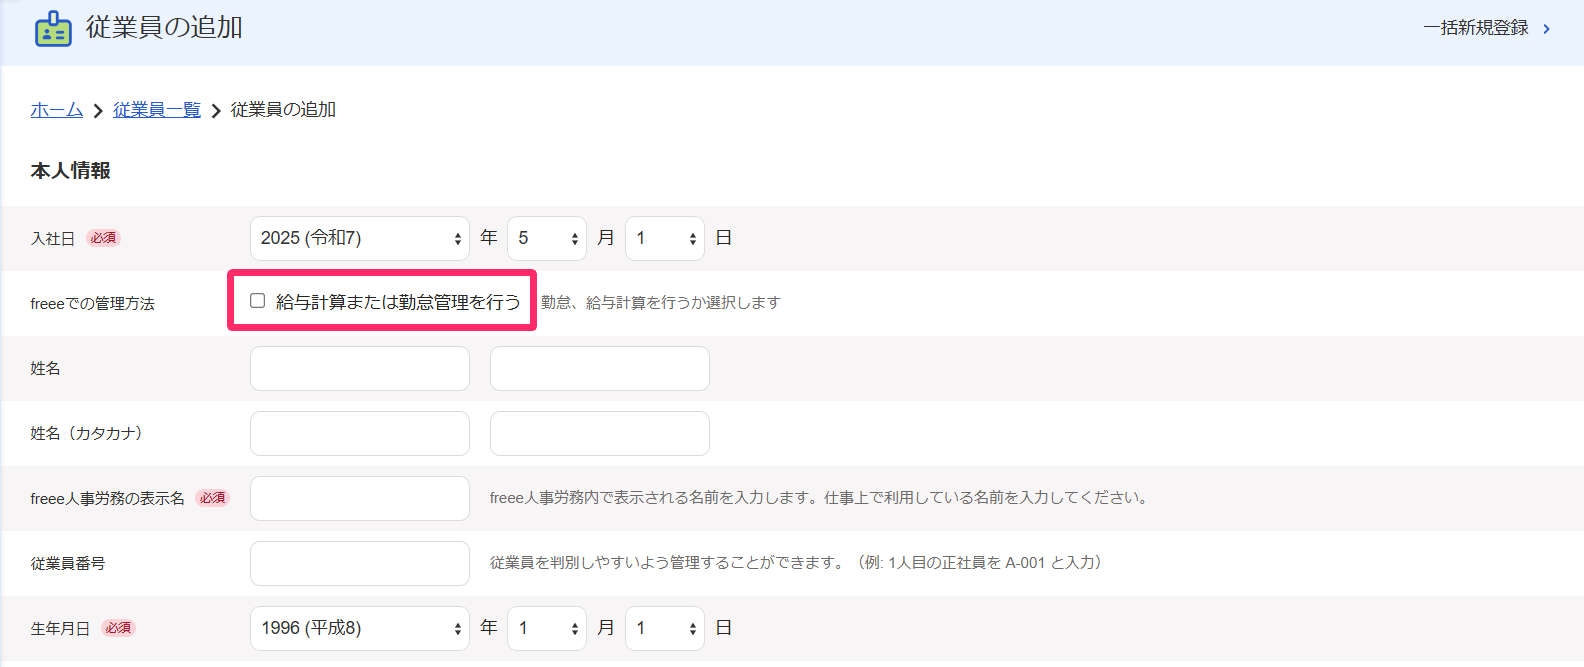Viewport: 1584px width, 667px height.
Task: Open the 生年月日 day dropdown
Action: pos(665,628)
